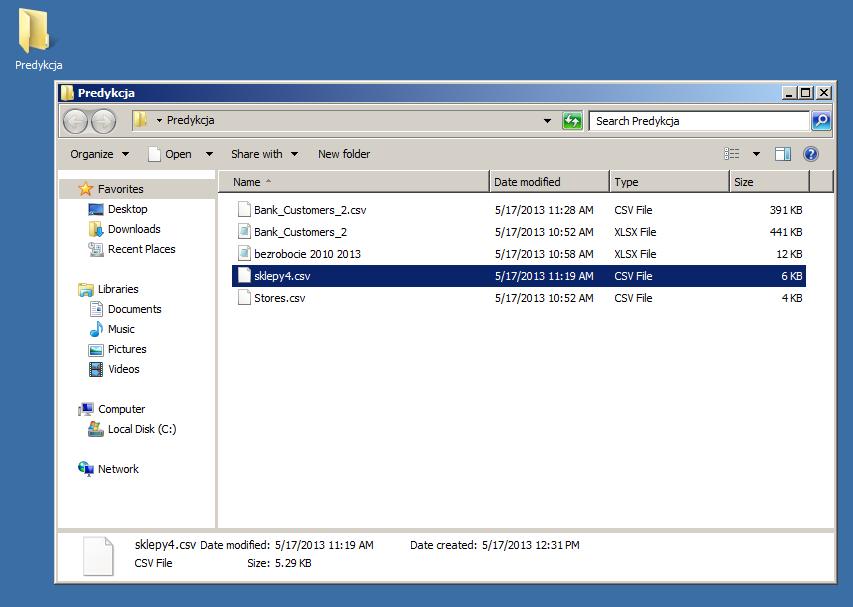The width and height of the screenshot is (853, 607).
Task: Click the Predykcja window title bar text
Action: pyautogui.click(x=106, y=92)
